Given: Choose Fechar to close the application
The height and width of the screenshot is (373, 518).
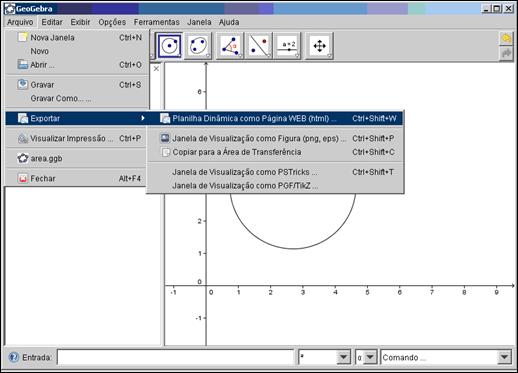Looking at the screenshot, I should pyautogui.click(x=77, y=178).
